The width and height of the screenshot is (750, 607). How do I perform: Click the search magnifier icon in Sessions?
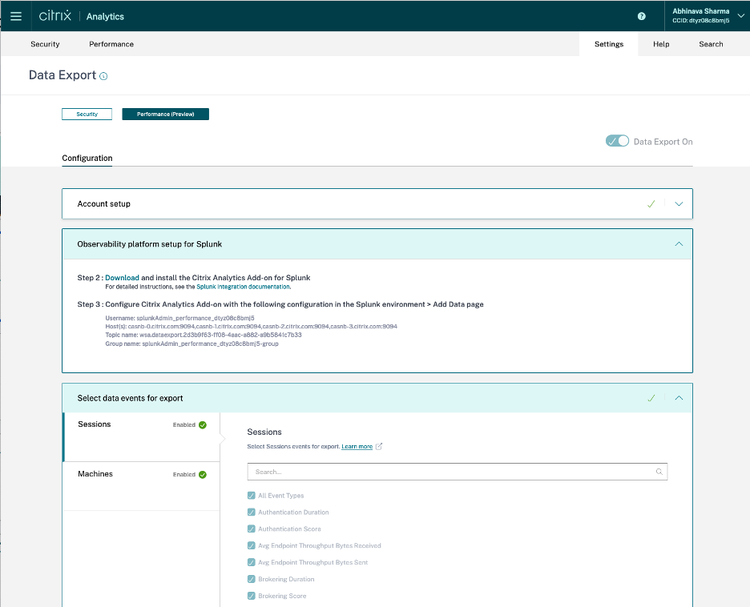coord(659,472)
